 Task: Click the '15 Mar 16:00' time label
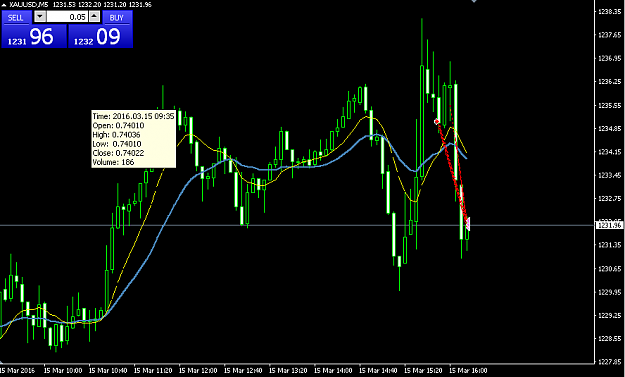tap(468, 371)
